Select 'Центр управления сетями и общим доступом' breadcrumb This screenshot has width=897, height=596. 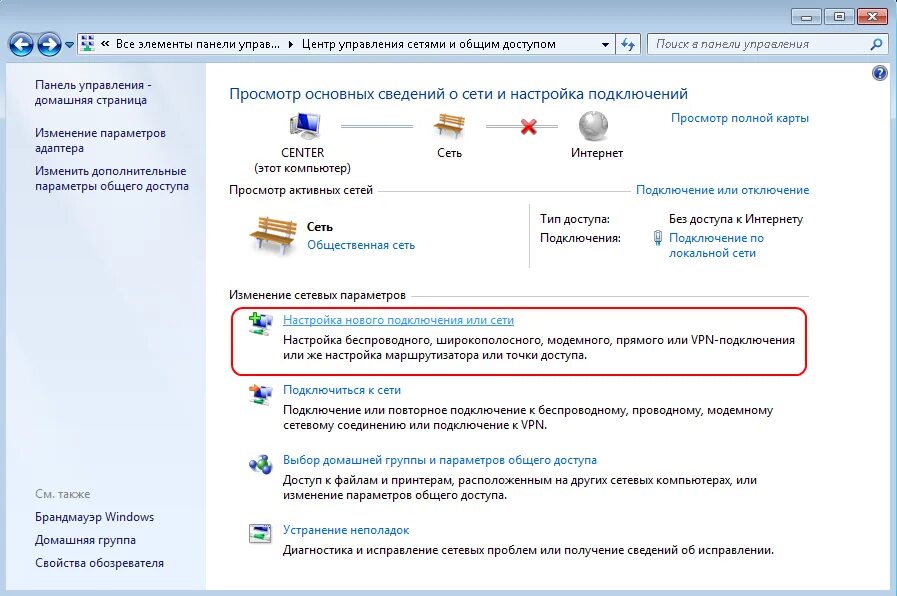coord(428,43)
